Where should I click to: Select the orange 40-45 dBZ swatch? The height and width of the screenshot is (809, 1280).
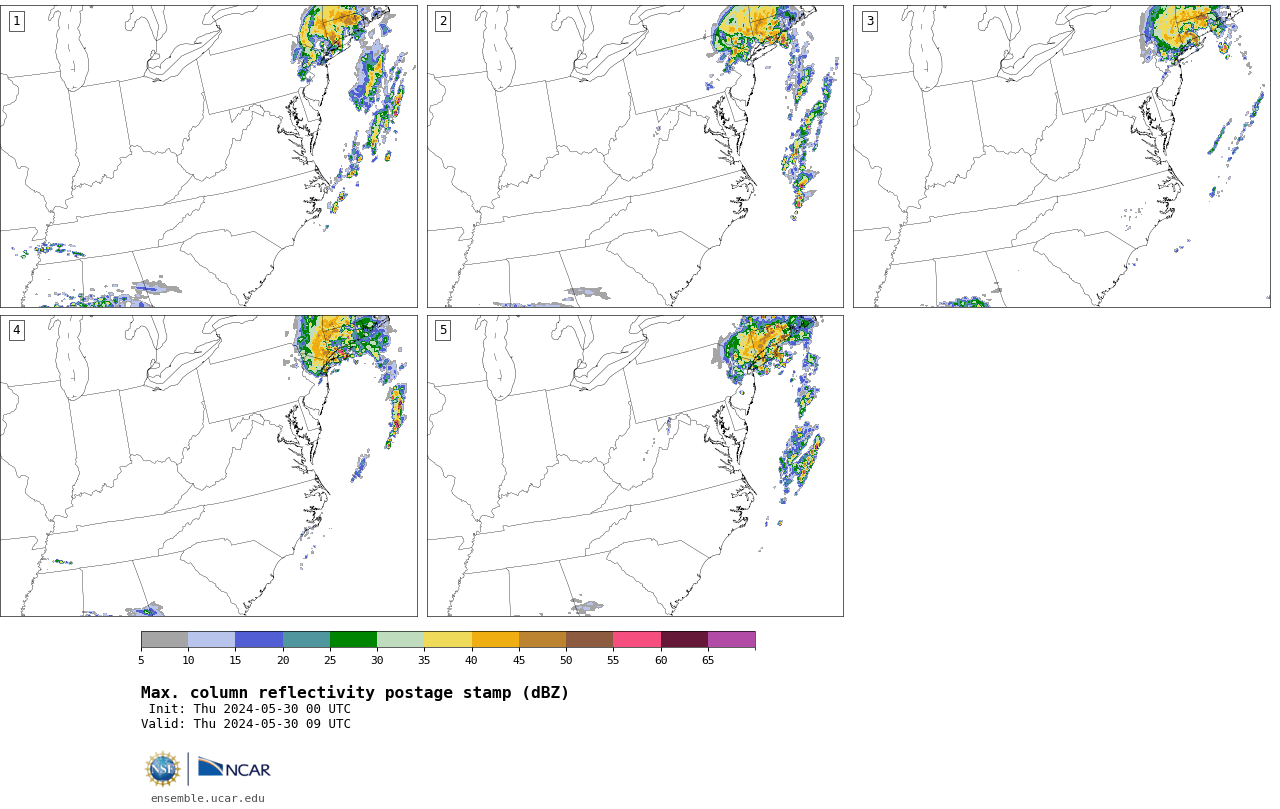[x=495, y=640]
